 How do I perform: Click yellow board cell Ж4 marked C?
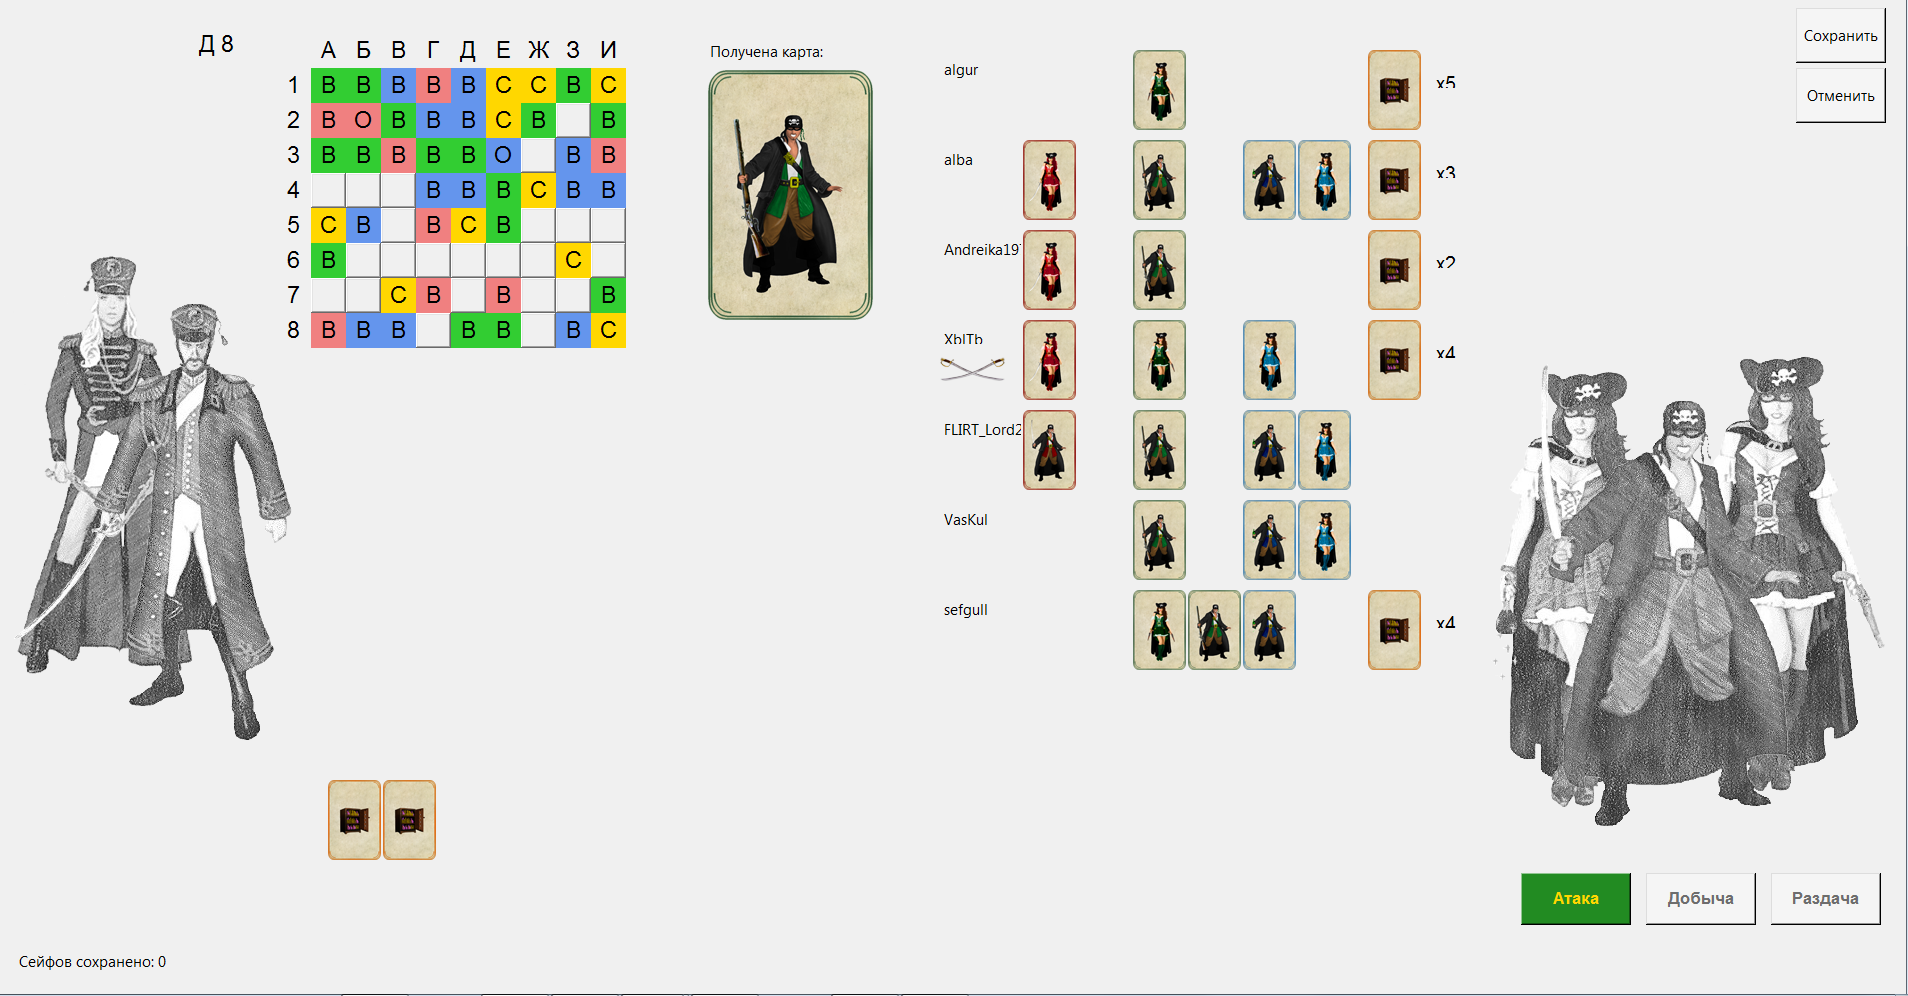click(x=538, y=190)
